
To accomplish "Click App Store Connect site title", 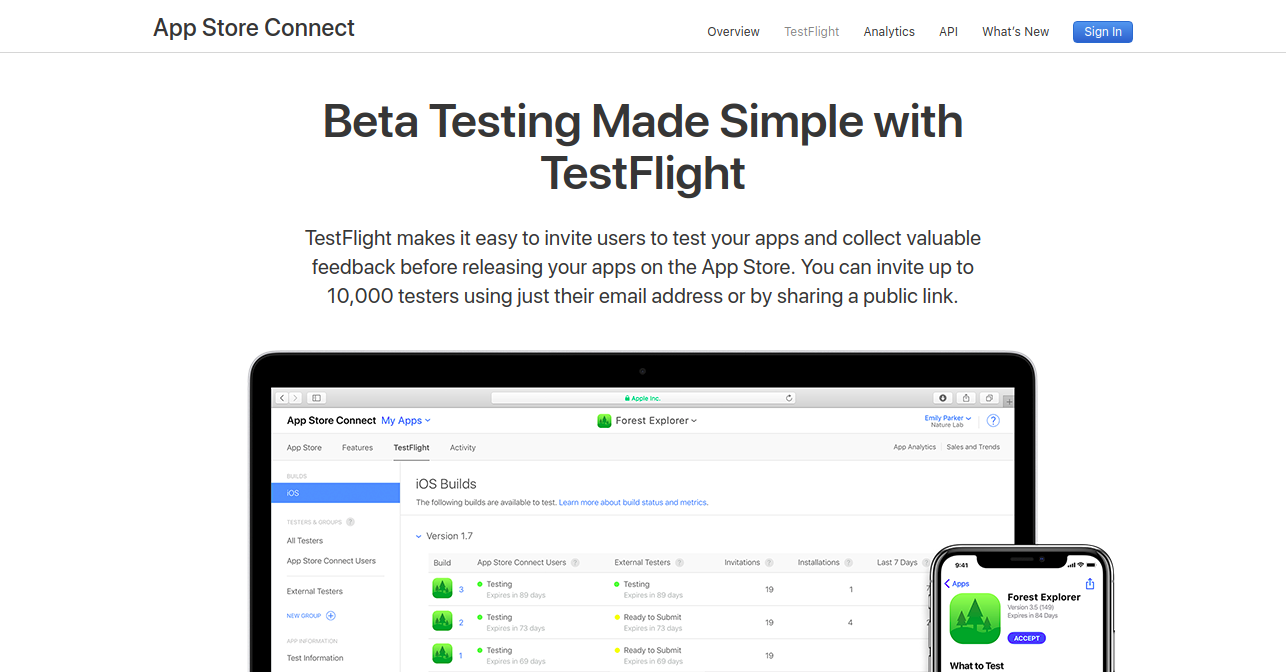I will tap(254, 28).
